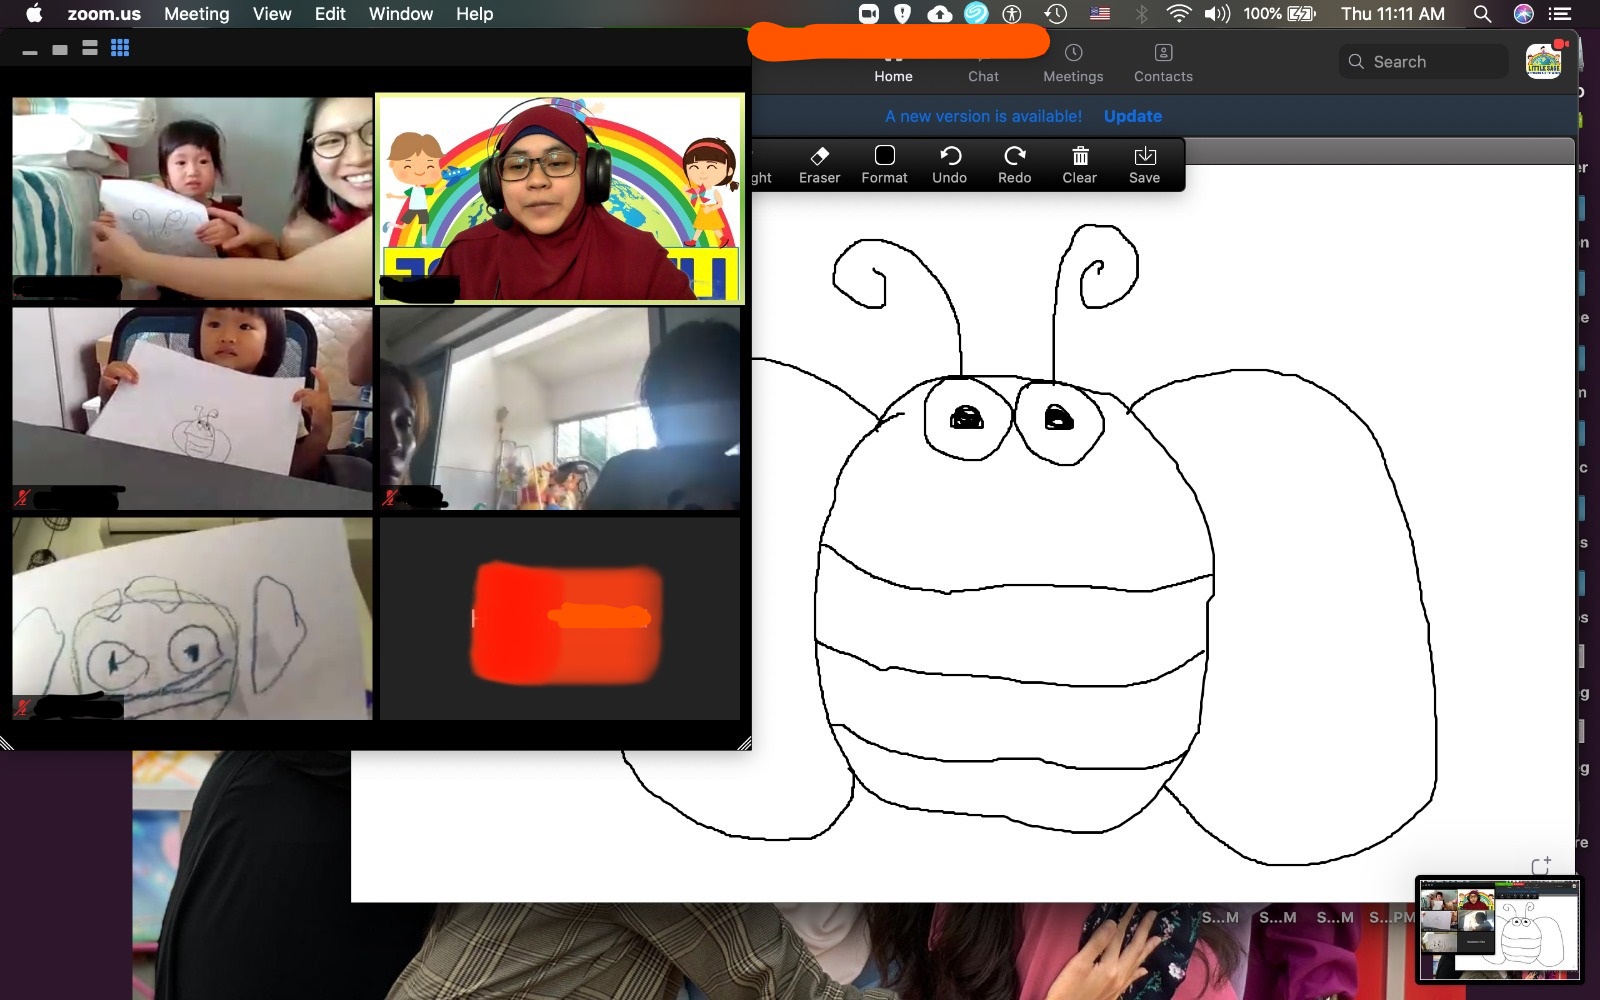Click the Time Machine menu bar icon
Image resolution: width=1600 pixels, height=1000 pixels.
click(x=1055, y=14)
